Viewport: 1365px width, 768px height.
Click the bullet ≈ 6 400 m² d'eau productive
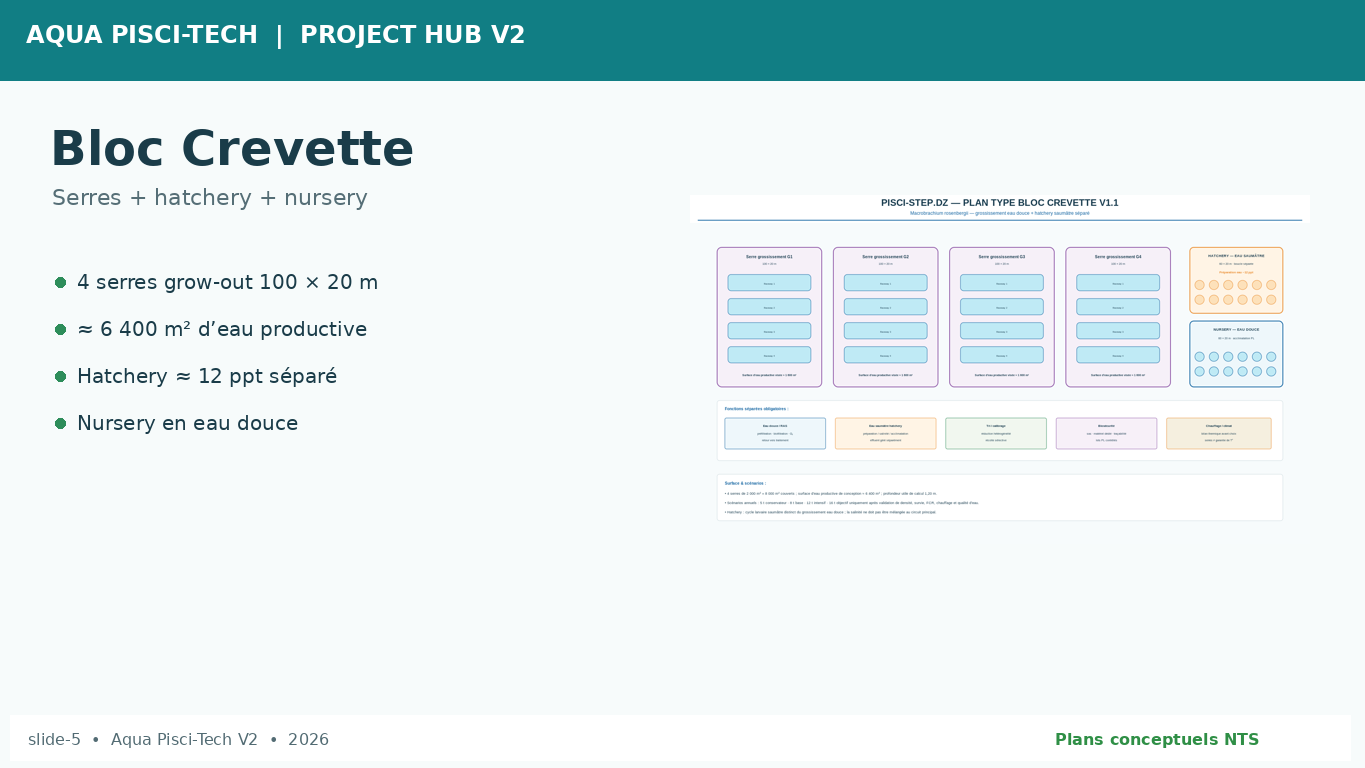(x=222, y=330)
